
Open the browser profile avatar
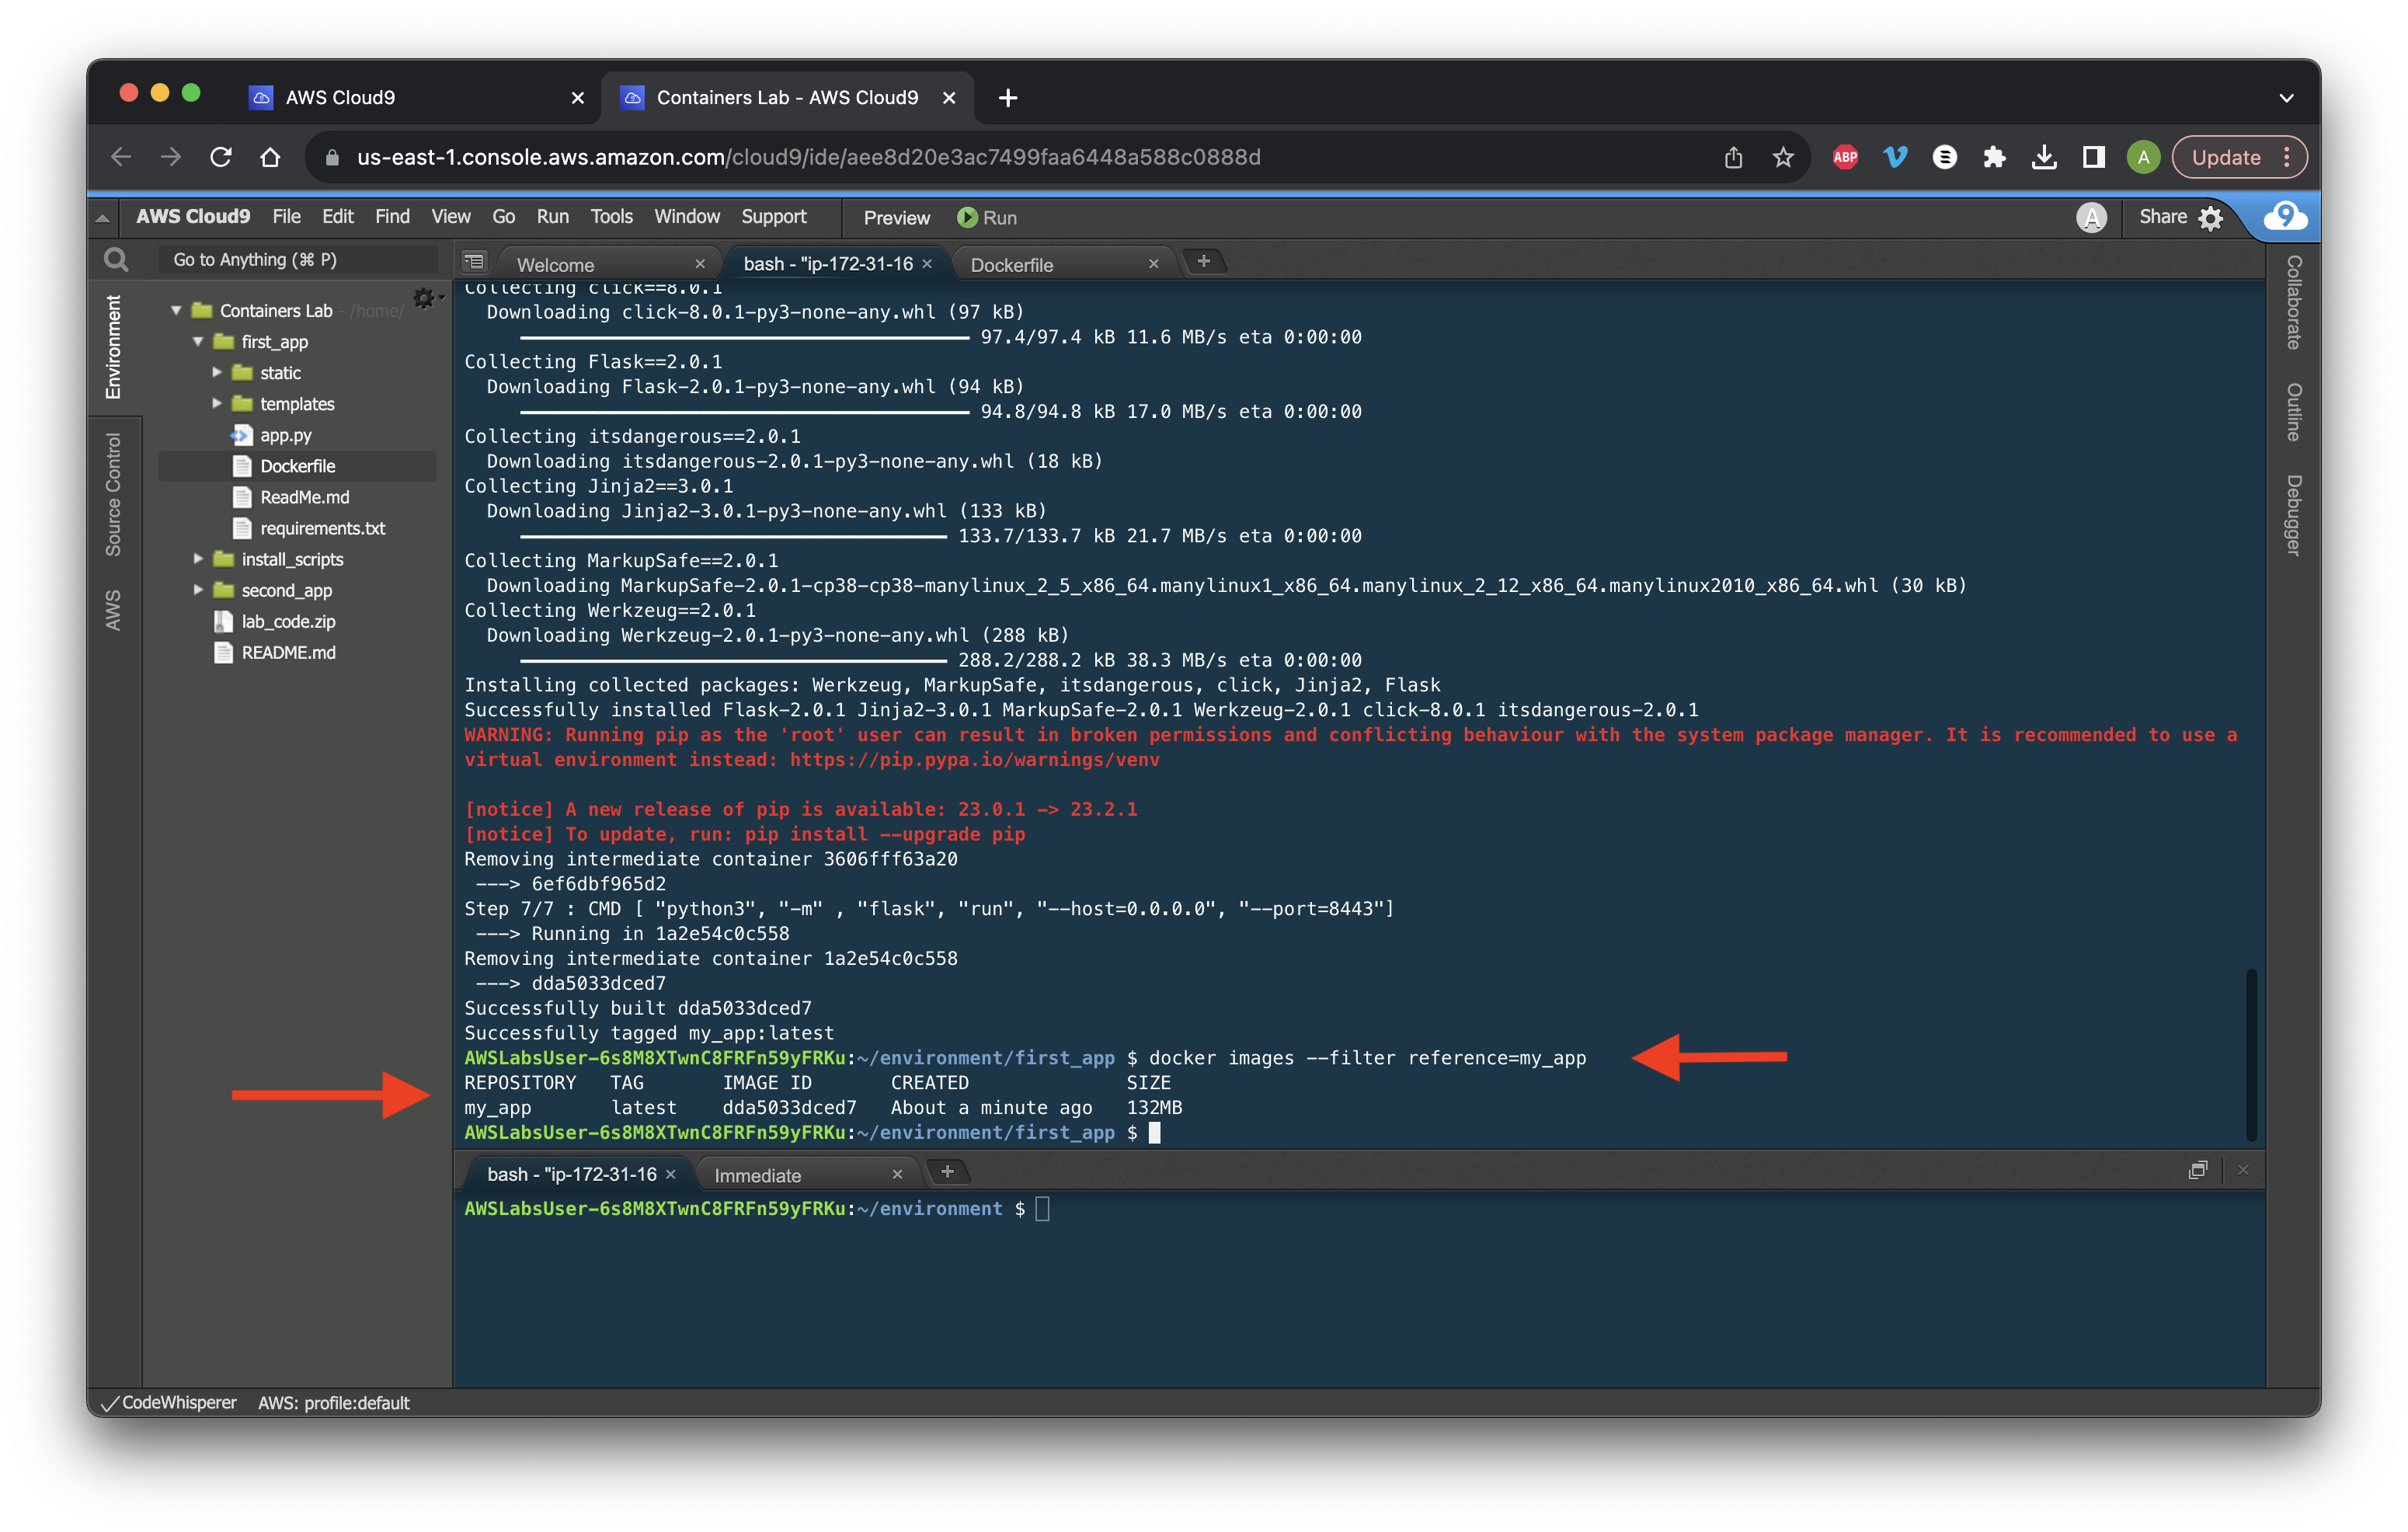pos(2143,157)
